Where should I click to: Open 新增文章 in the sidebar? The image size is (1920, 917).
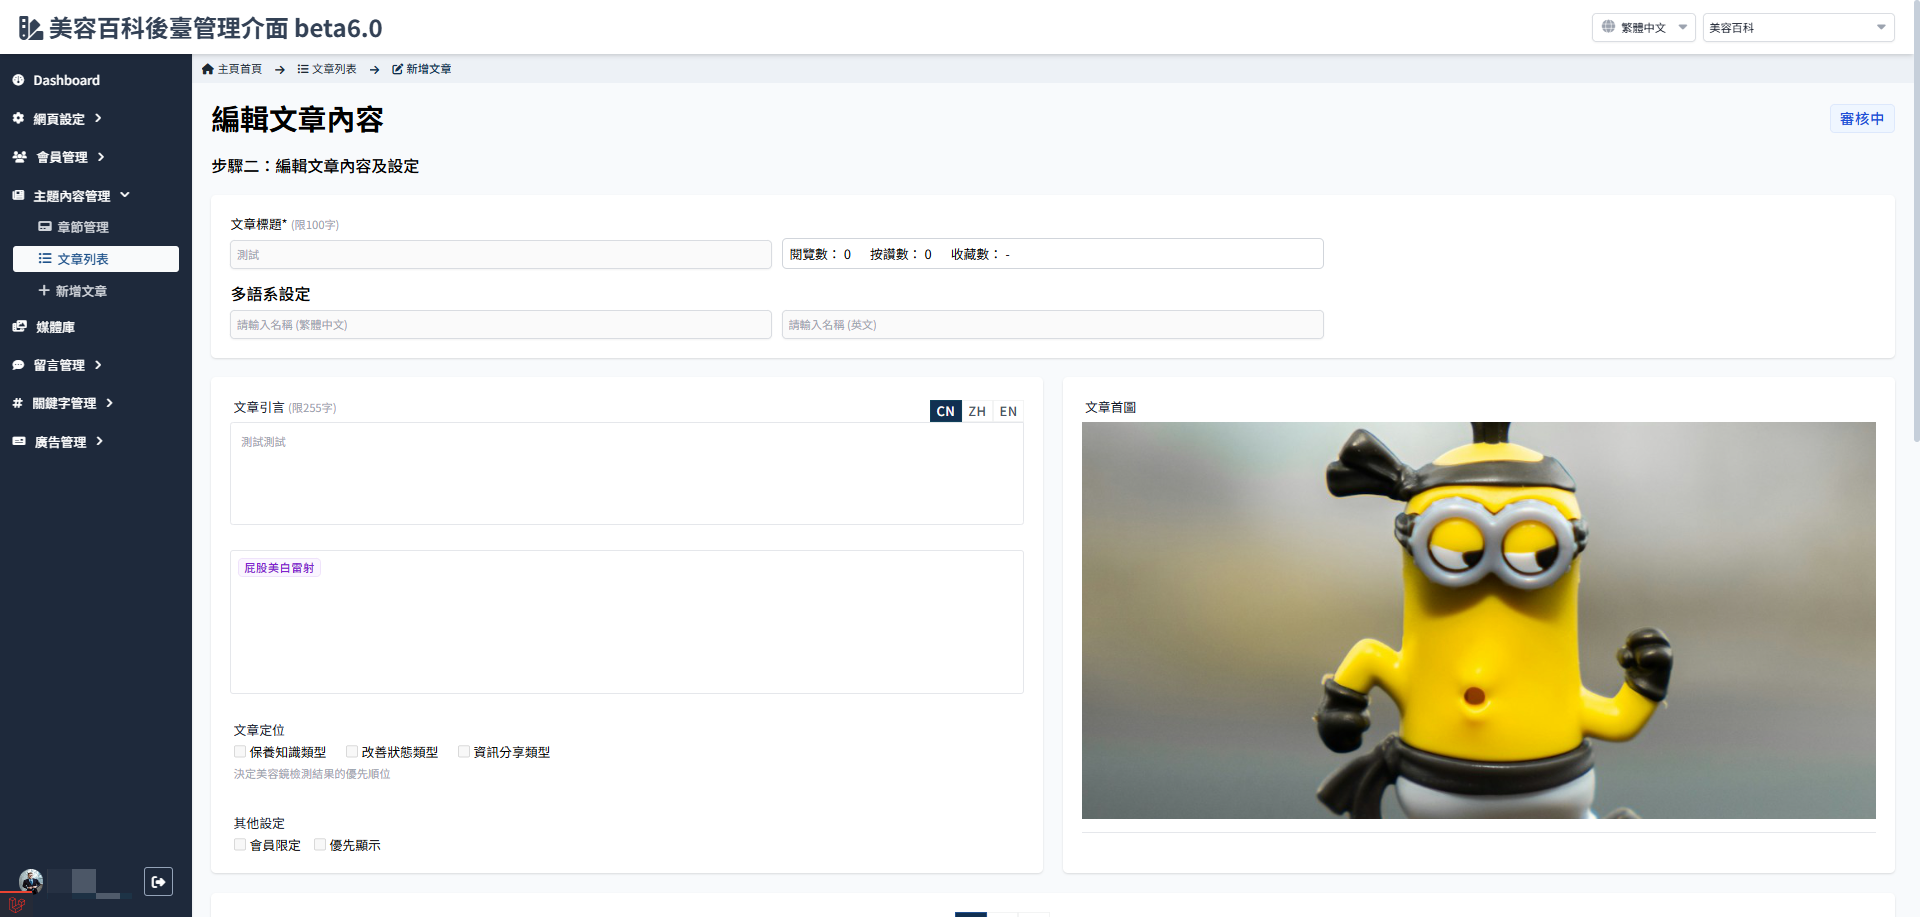(81, 291)
